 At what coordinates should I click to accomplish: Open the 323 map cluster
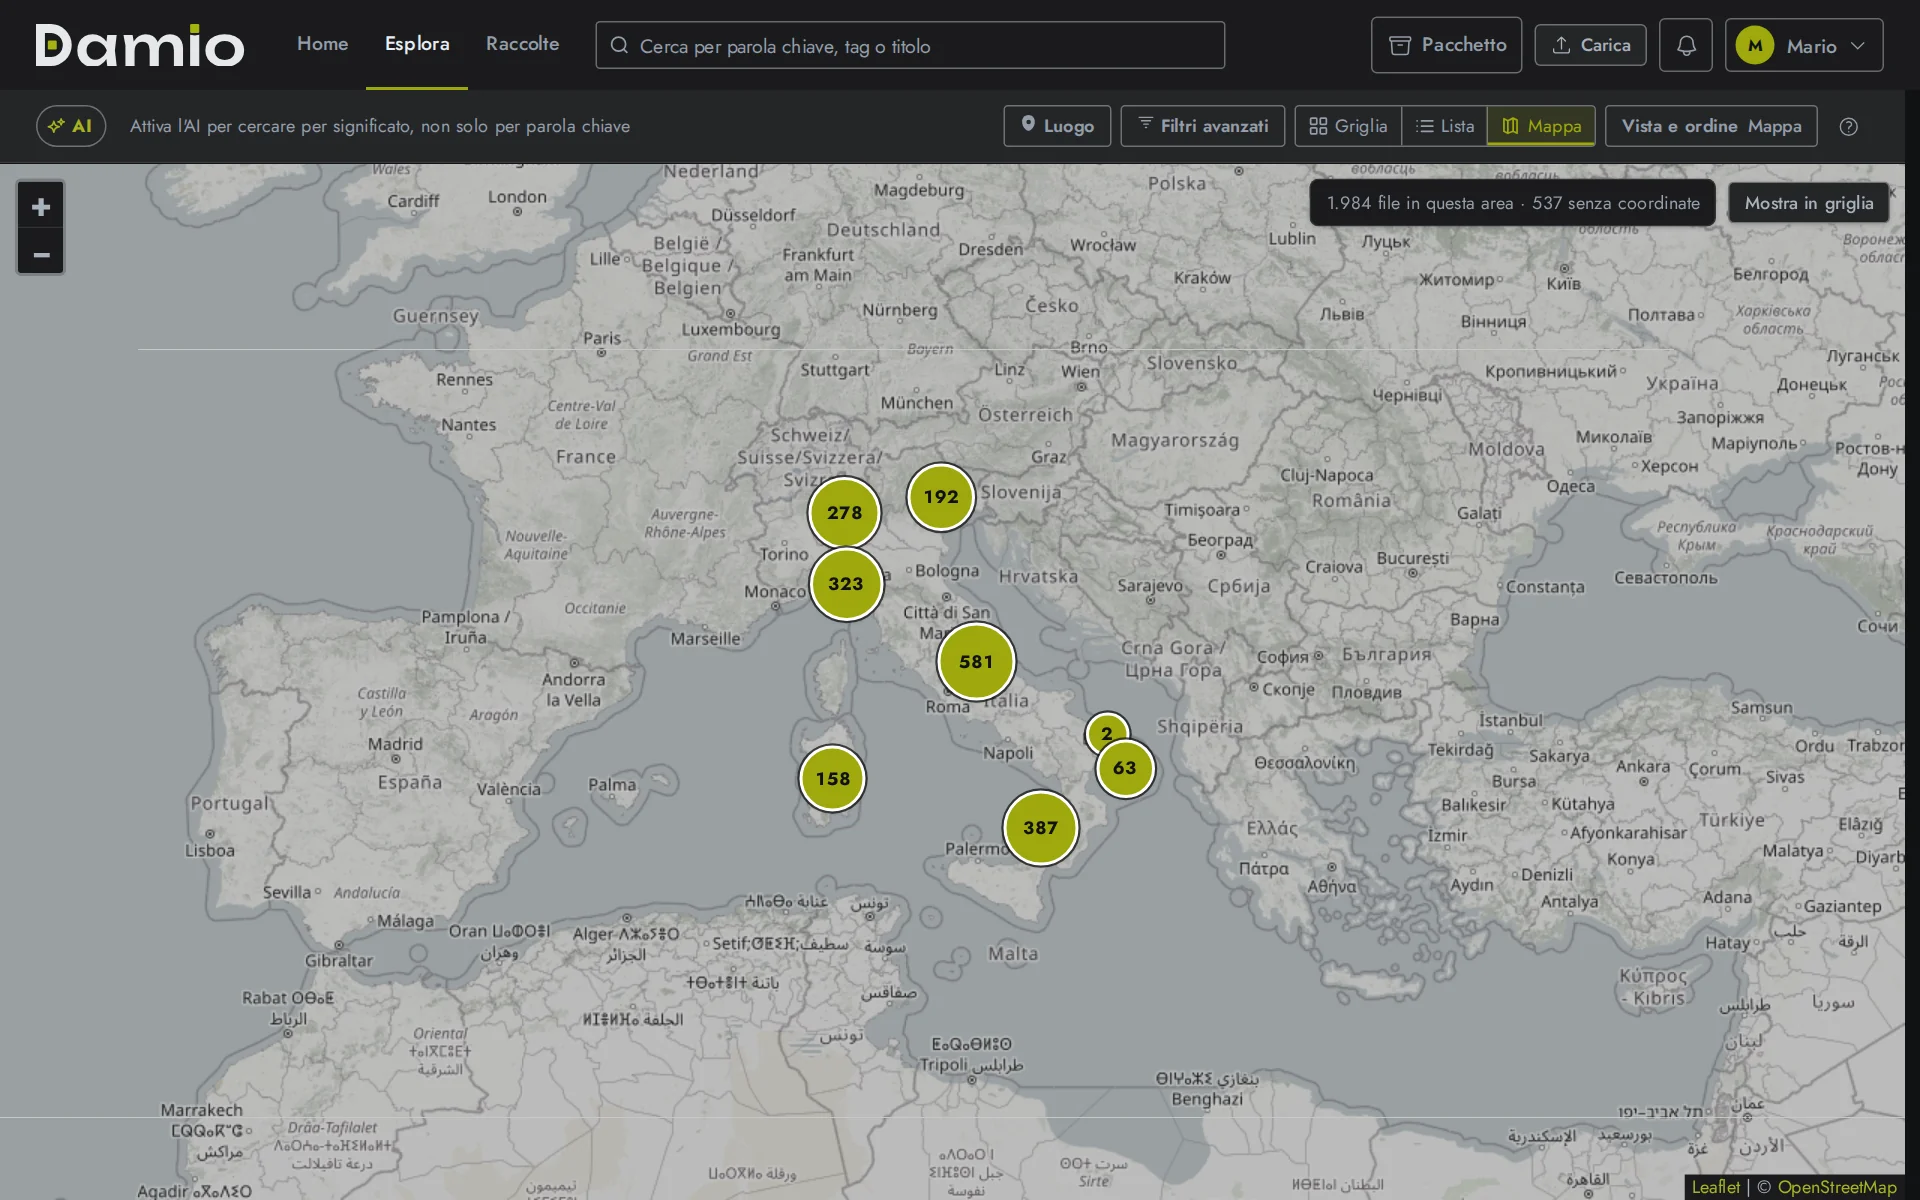[845, 584]
